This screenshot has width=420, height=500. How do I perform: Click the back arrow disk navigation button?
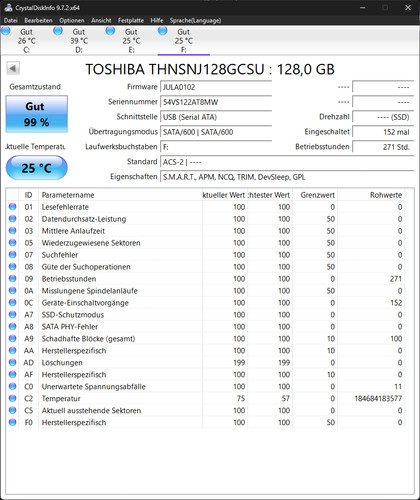pos(13,68)
